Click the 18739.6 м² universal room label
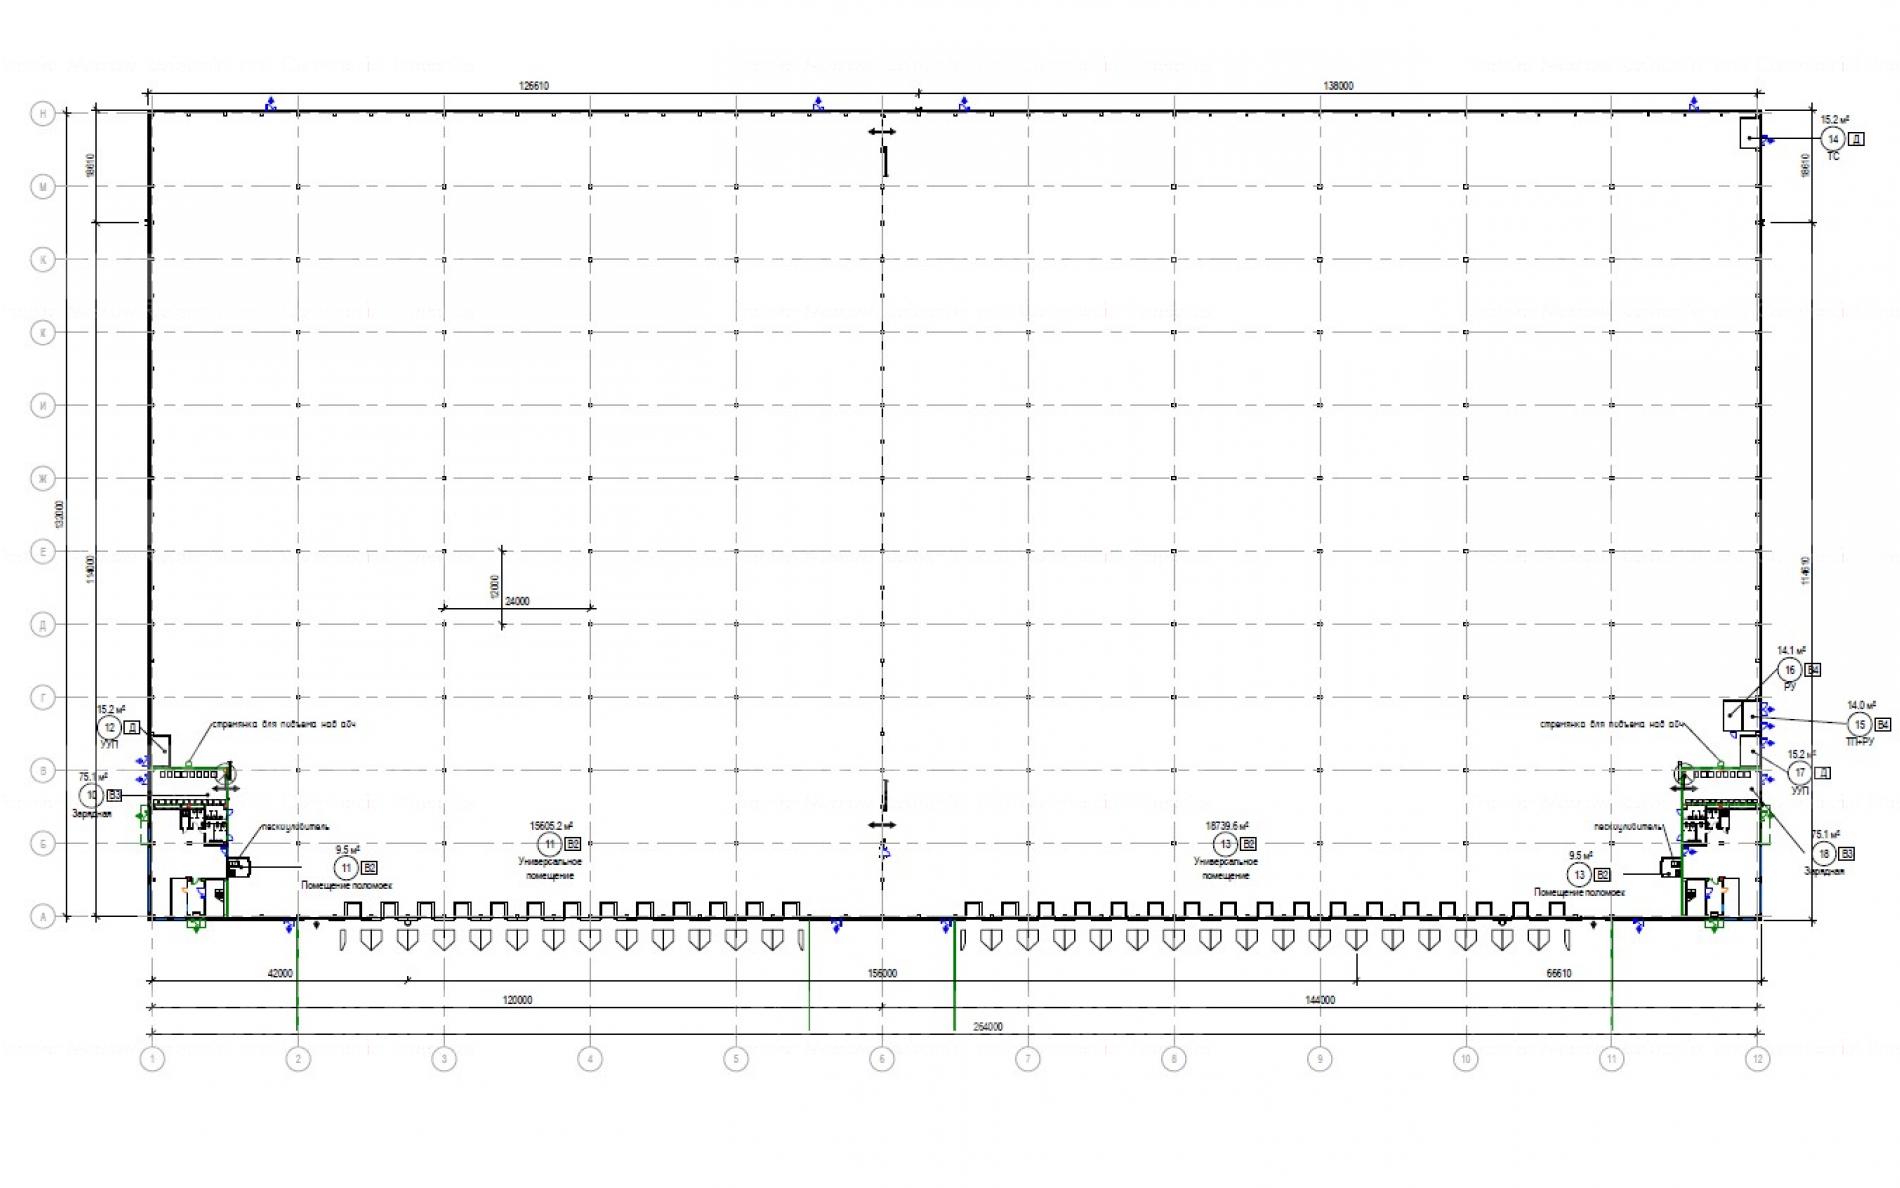 [1227, 827]
